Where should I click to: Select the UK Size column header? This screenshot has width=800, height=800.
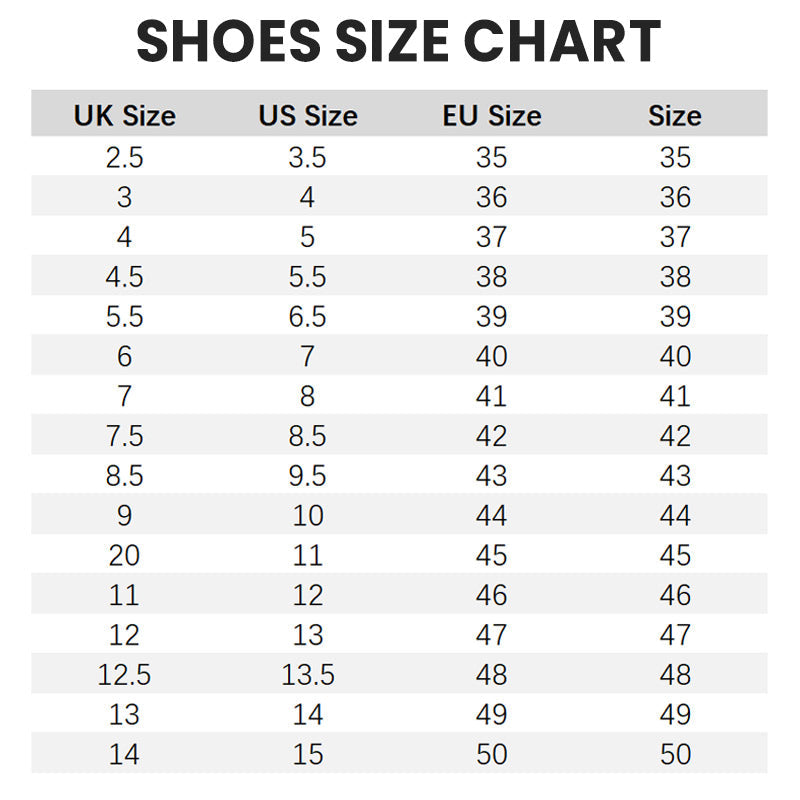(124, 116)
